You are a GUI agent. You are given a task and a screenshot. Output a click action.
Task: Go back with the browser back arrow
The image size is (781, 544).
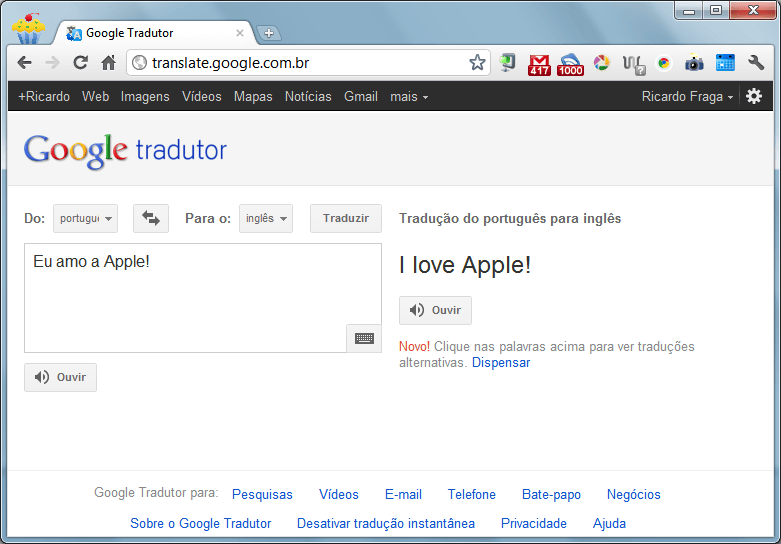click(x=24, y=63)
